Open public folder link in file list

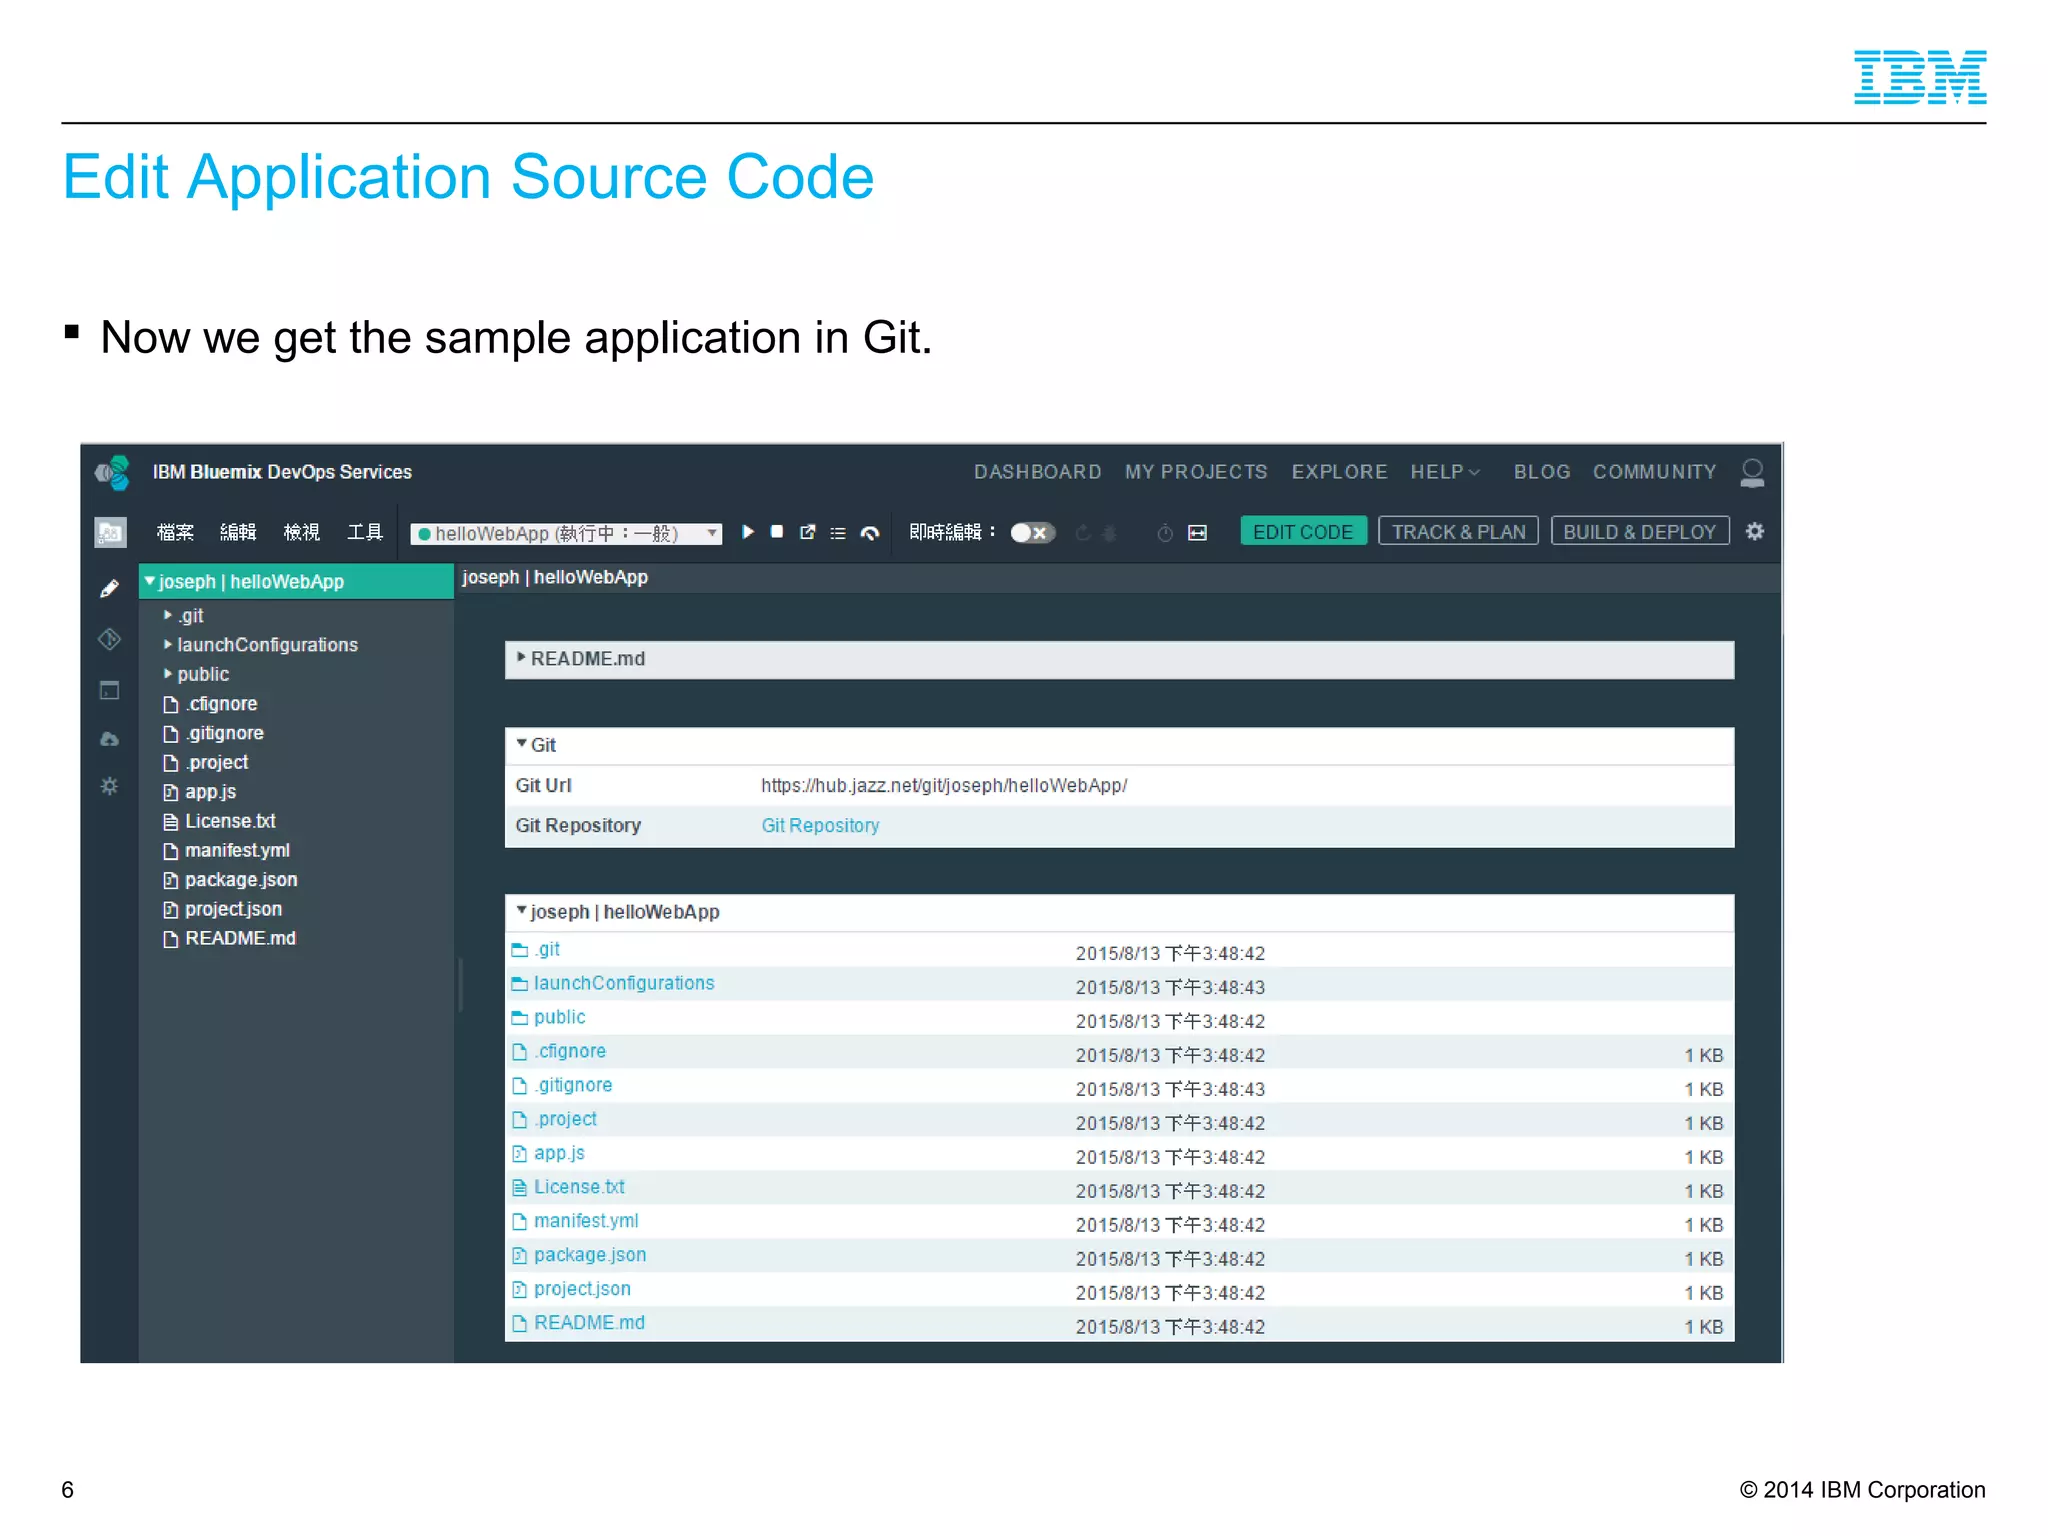[x=559, y=1017]
